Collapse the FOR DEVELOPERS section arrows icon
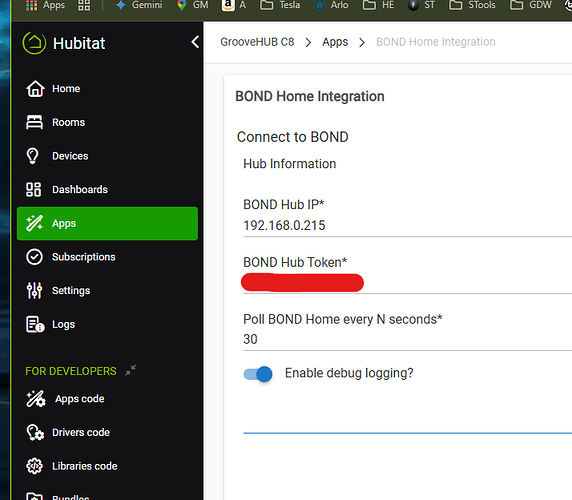 [131, 370]
